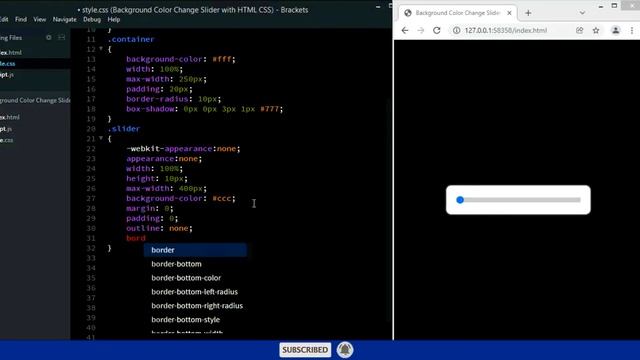The height and width of the screenshot is (360, 640).
Task: Click the '.slider' selector on line 20
Action: pyautogui.click(x=124, y=129)
